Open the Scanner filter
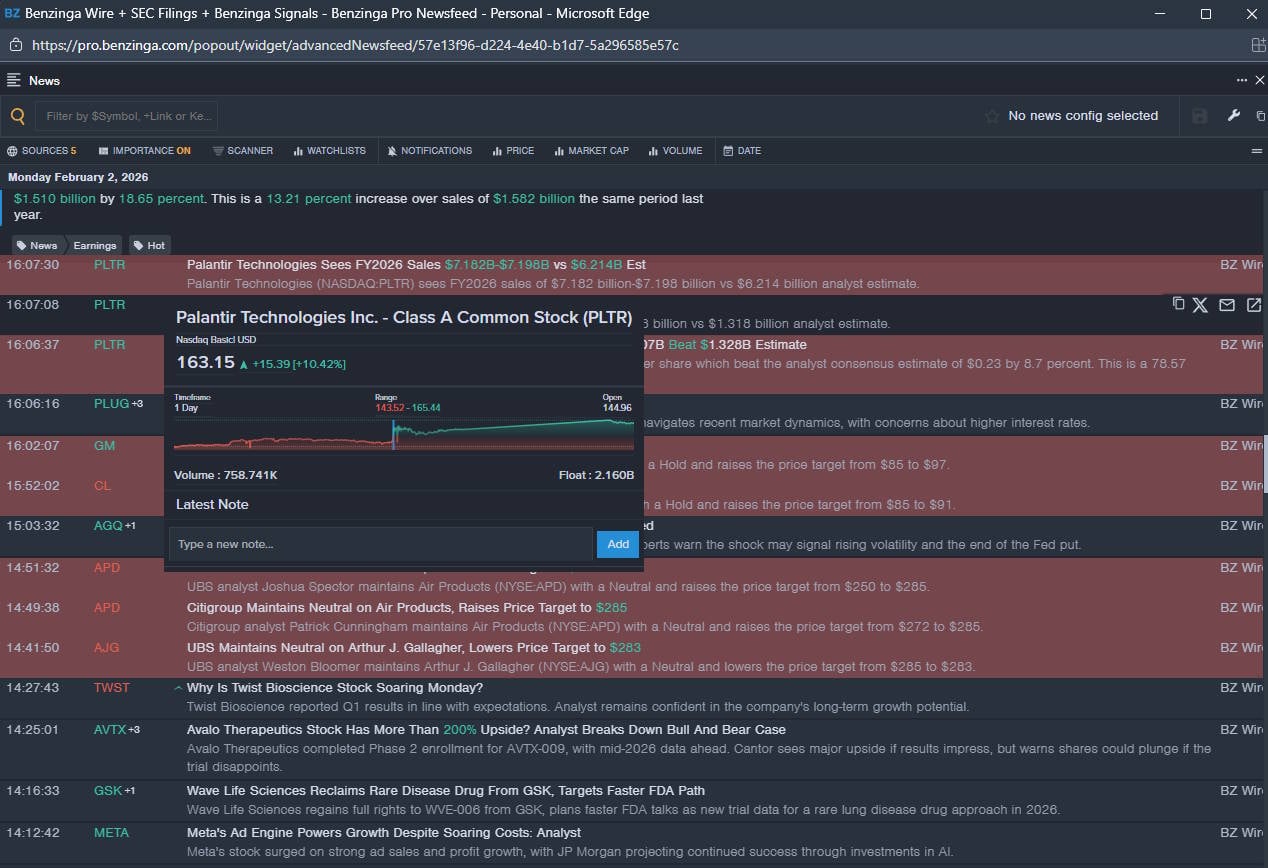 point(243,151)
